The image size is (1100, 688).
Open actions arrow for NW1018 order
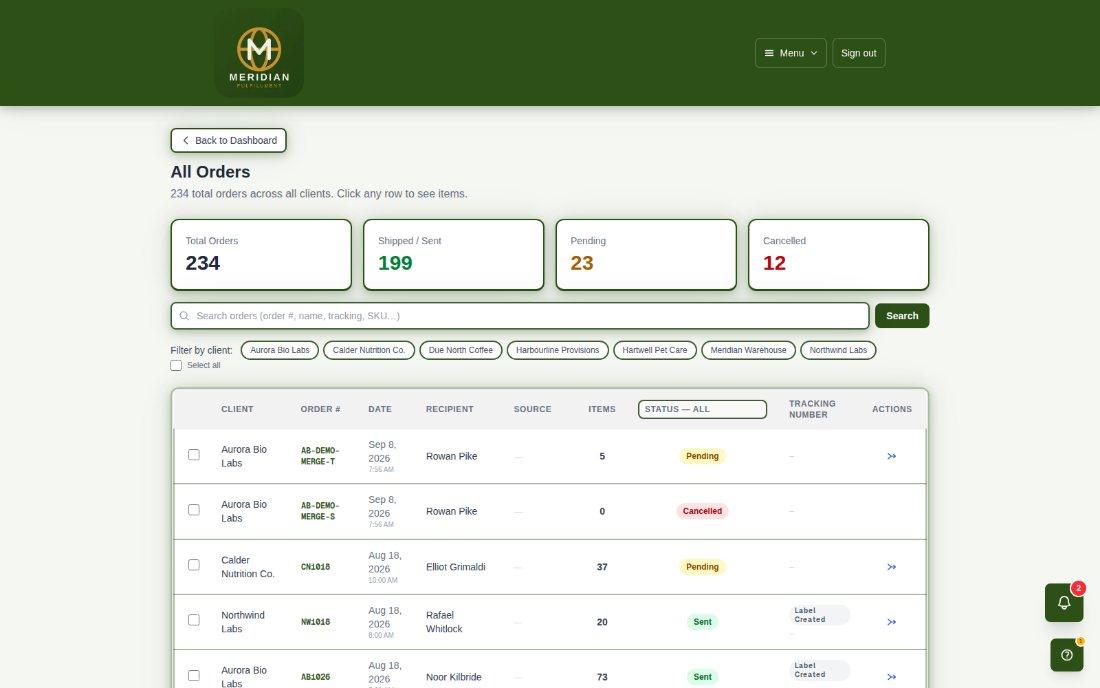[x=891, y=622]
